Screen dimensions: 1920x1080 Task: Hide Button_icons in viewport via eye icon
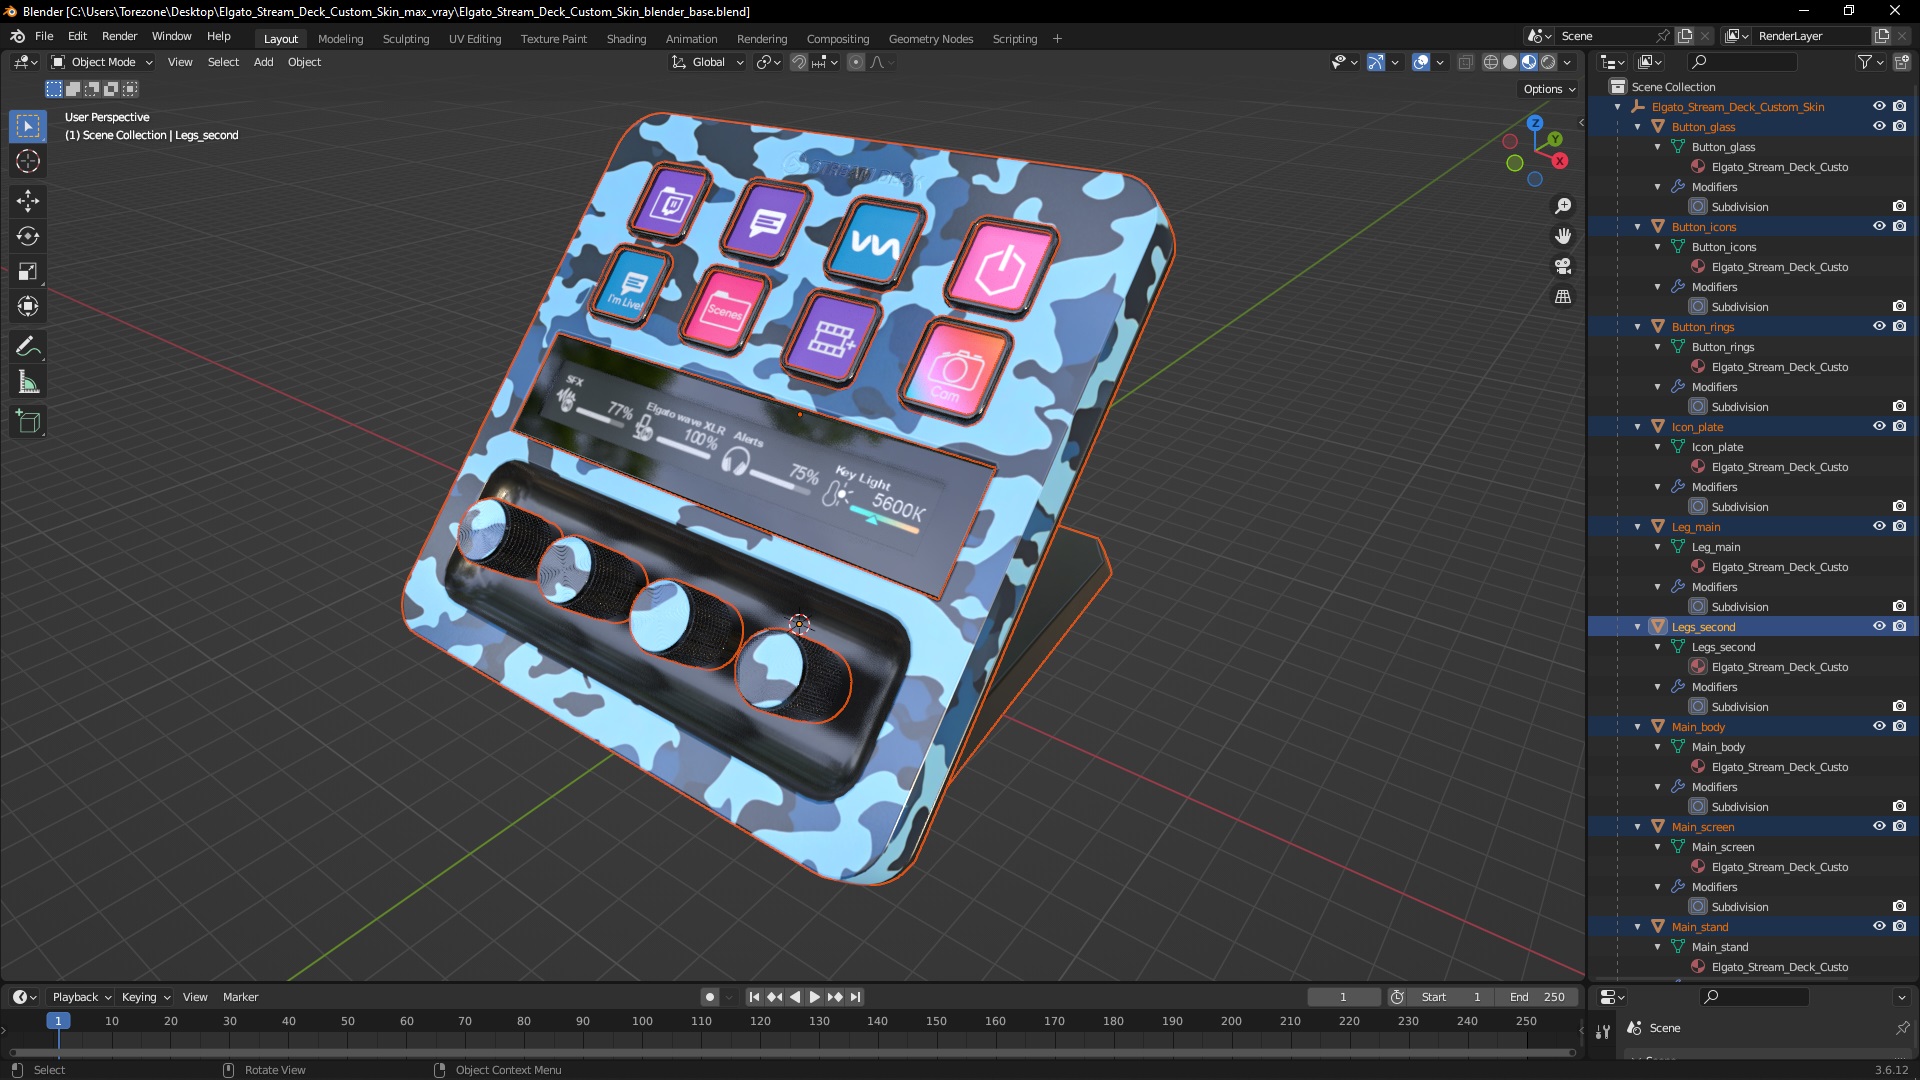pos(1879,227)
